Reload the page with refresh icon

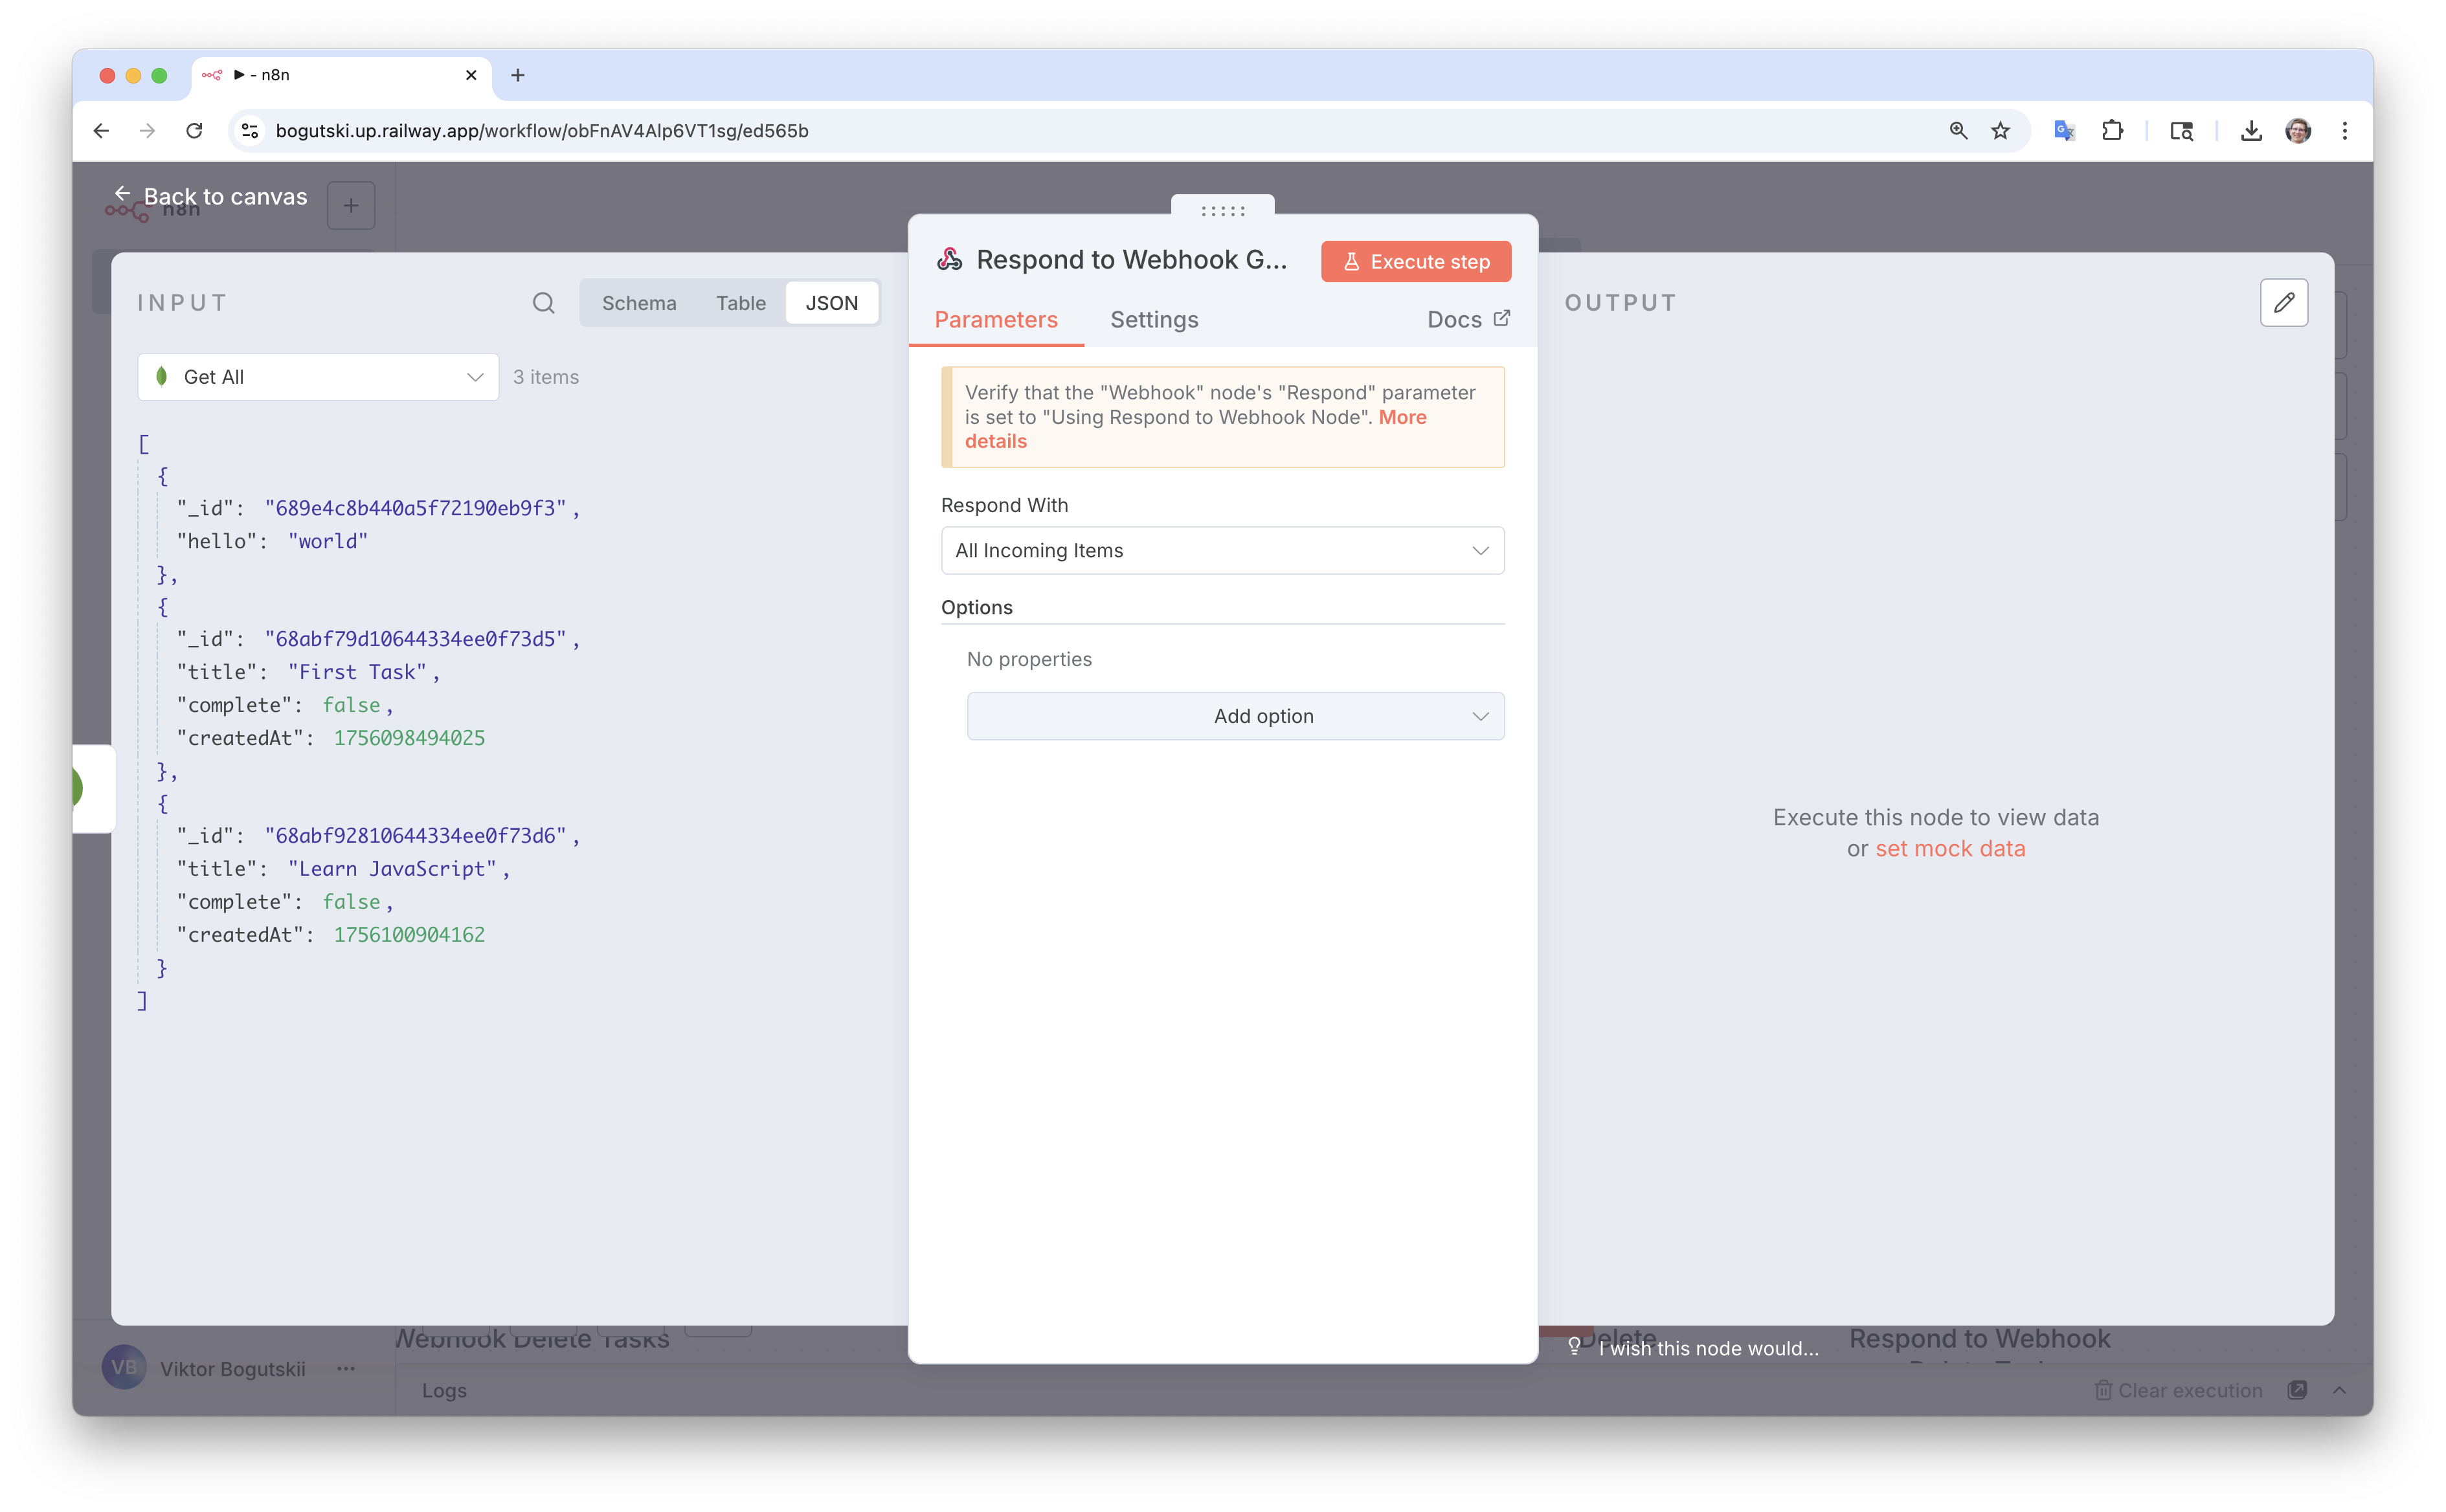click(x=194, y=131)
